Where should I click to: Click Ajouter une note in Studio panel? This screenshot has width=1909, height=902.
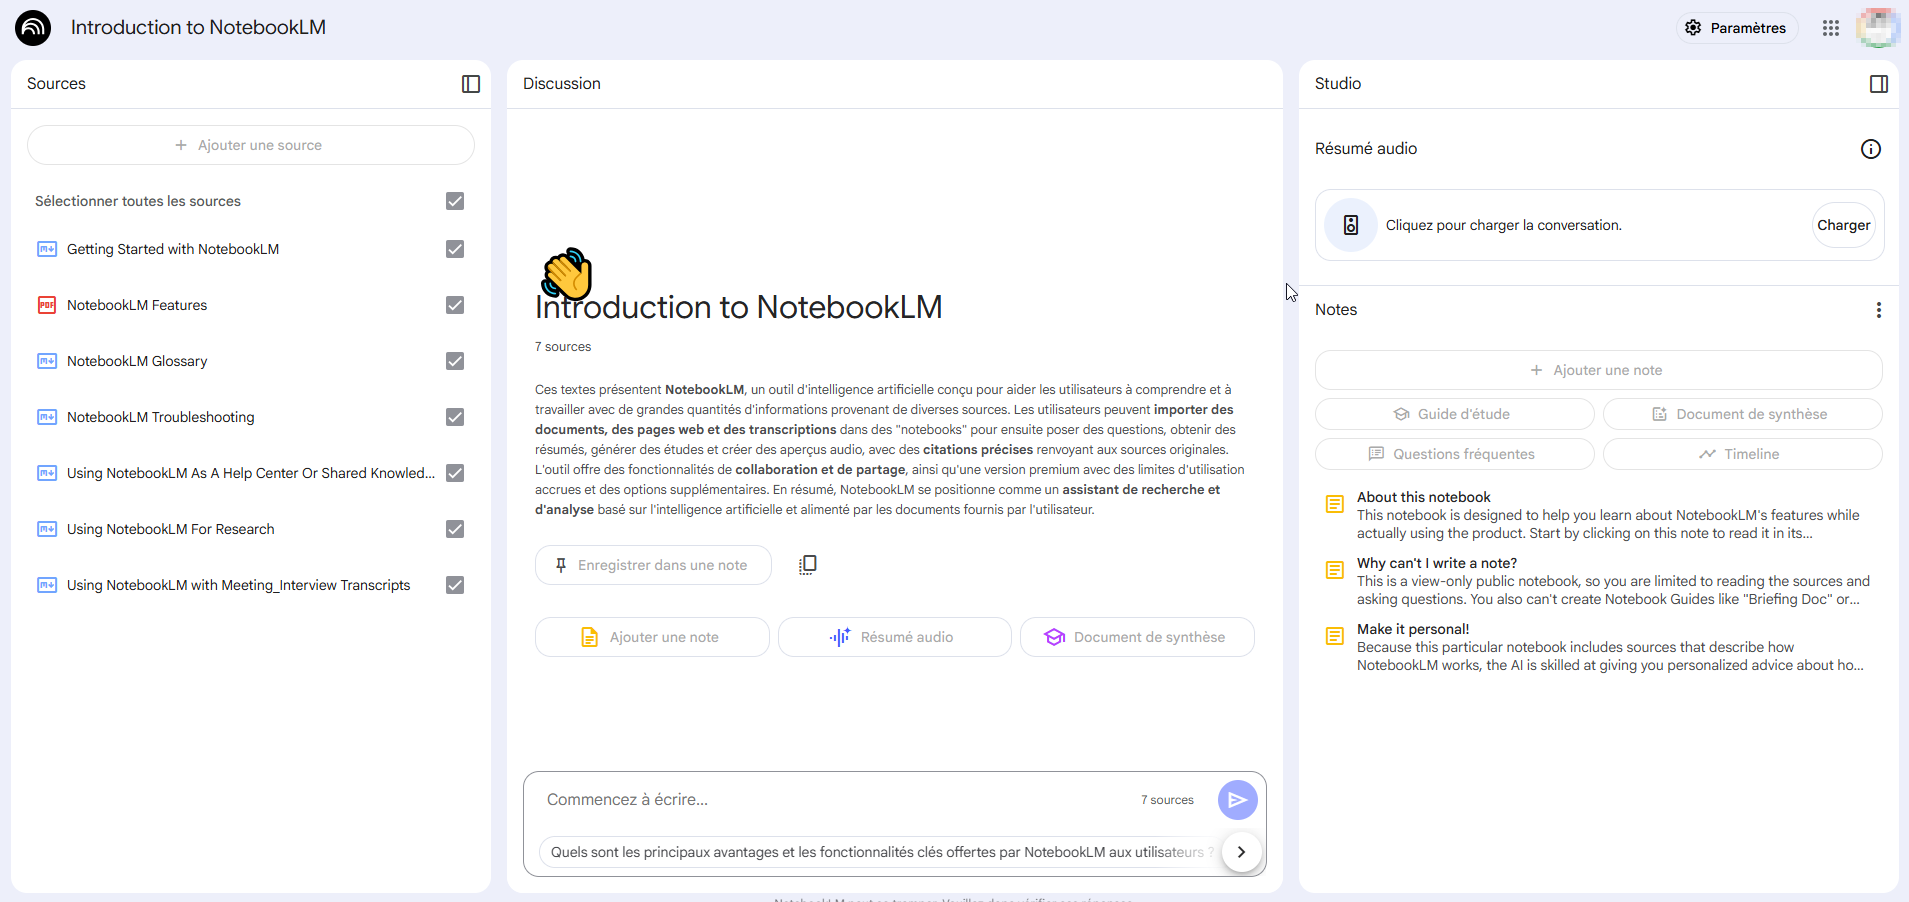click(x=1598, y=370)
